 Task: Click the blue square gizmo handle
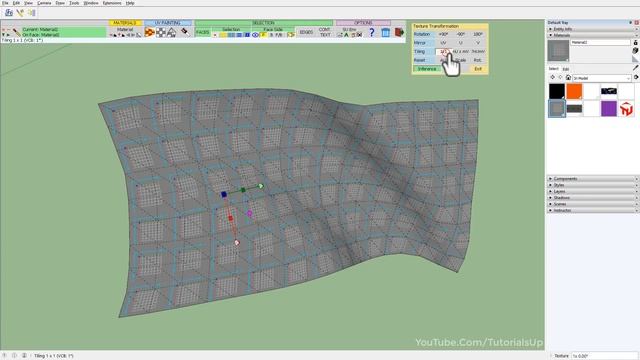224,195
